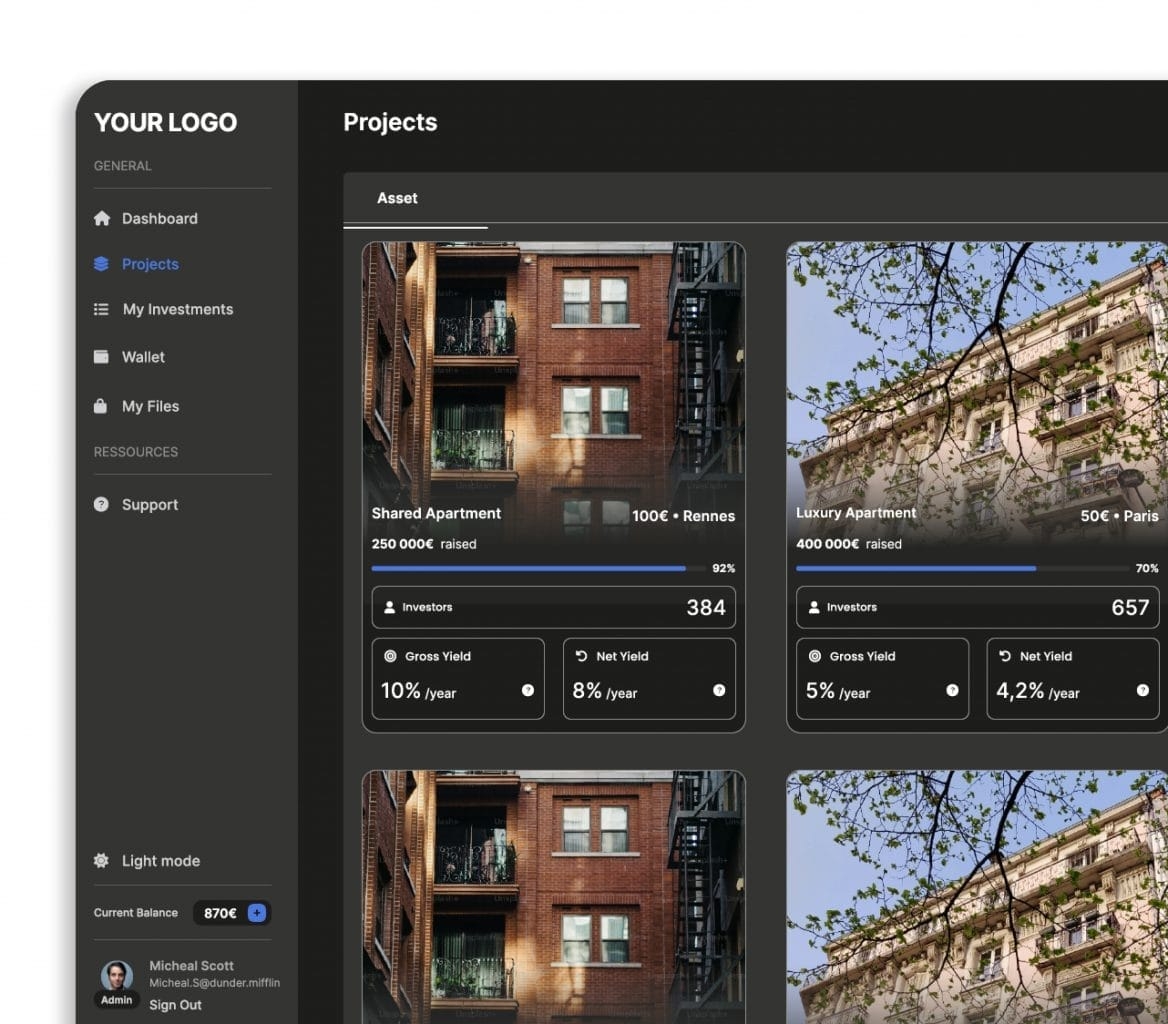Viewport: 1168px width, 1024px height.
Task: Click the Admin badge
Action: (x=116, y=999)
